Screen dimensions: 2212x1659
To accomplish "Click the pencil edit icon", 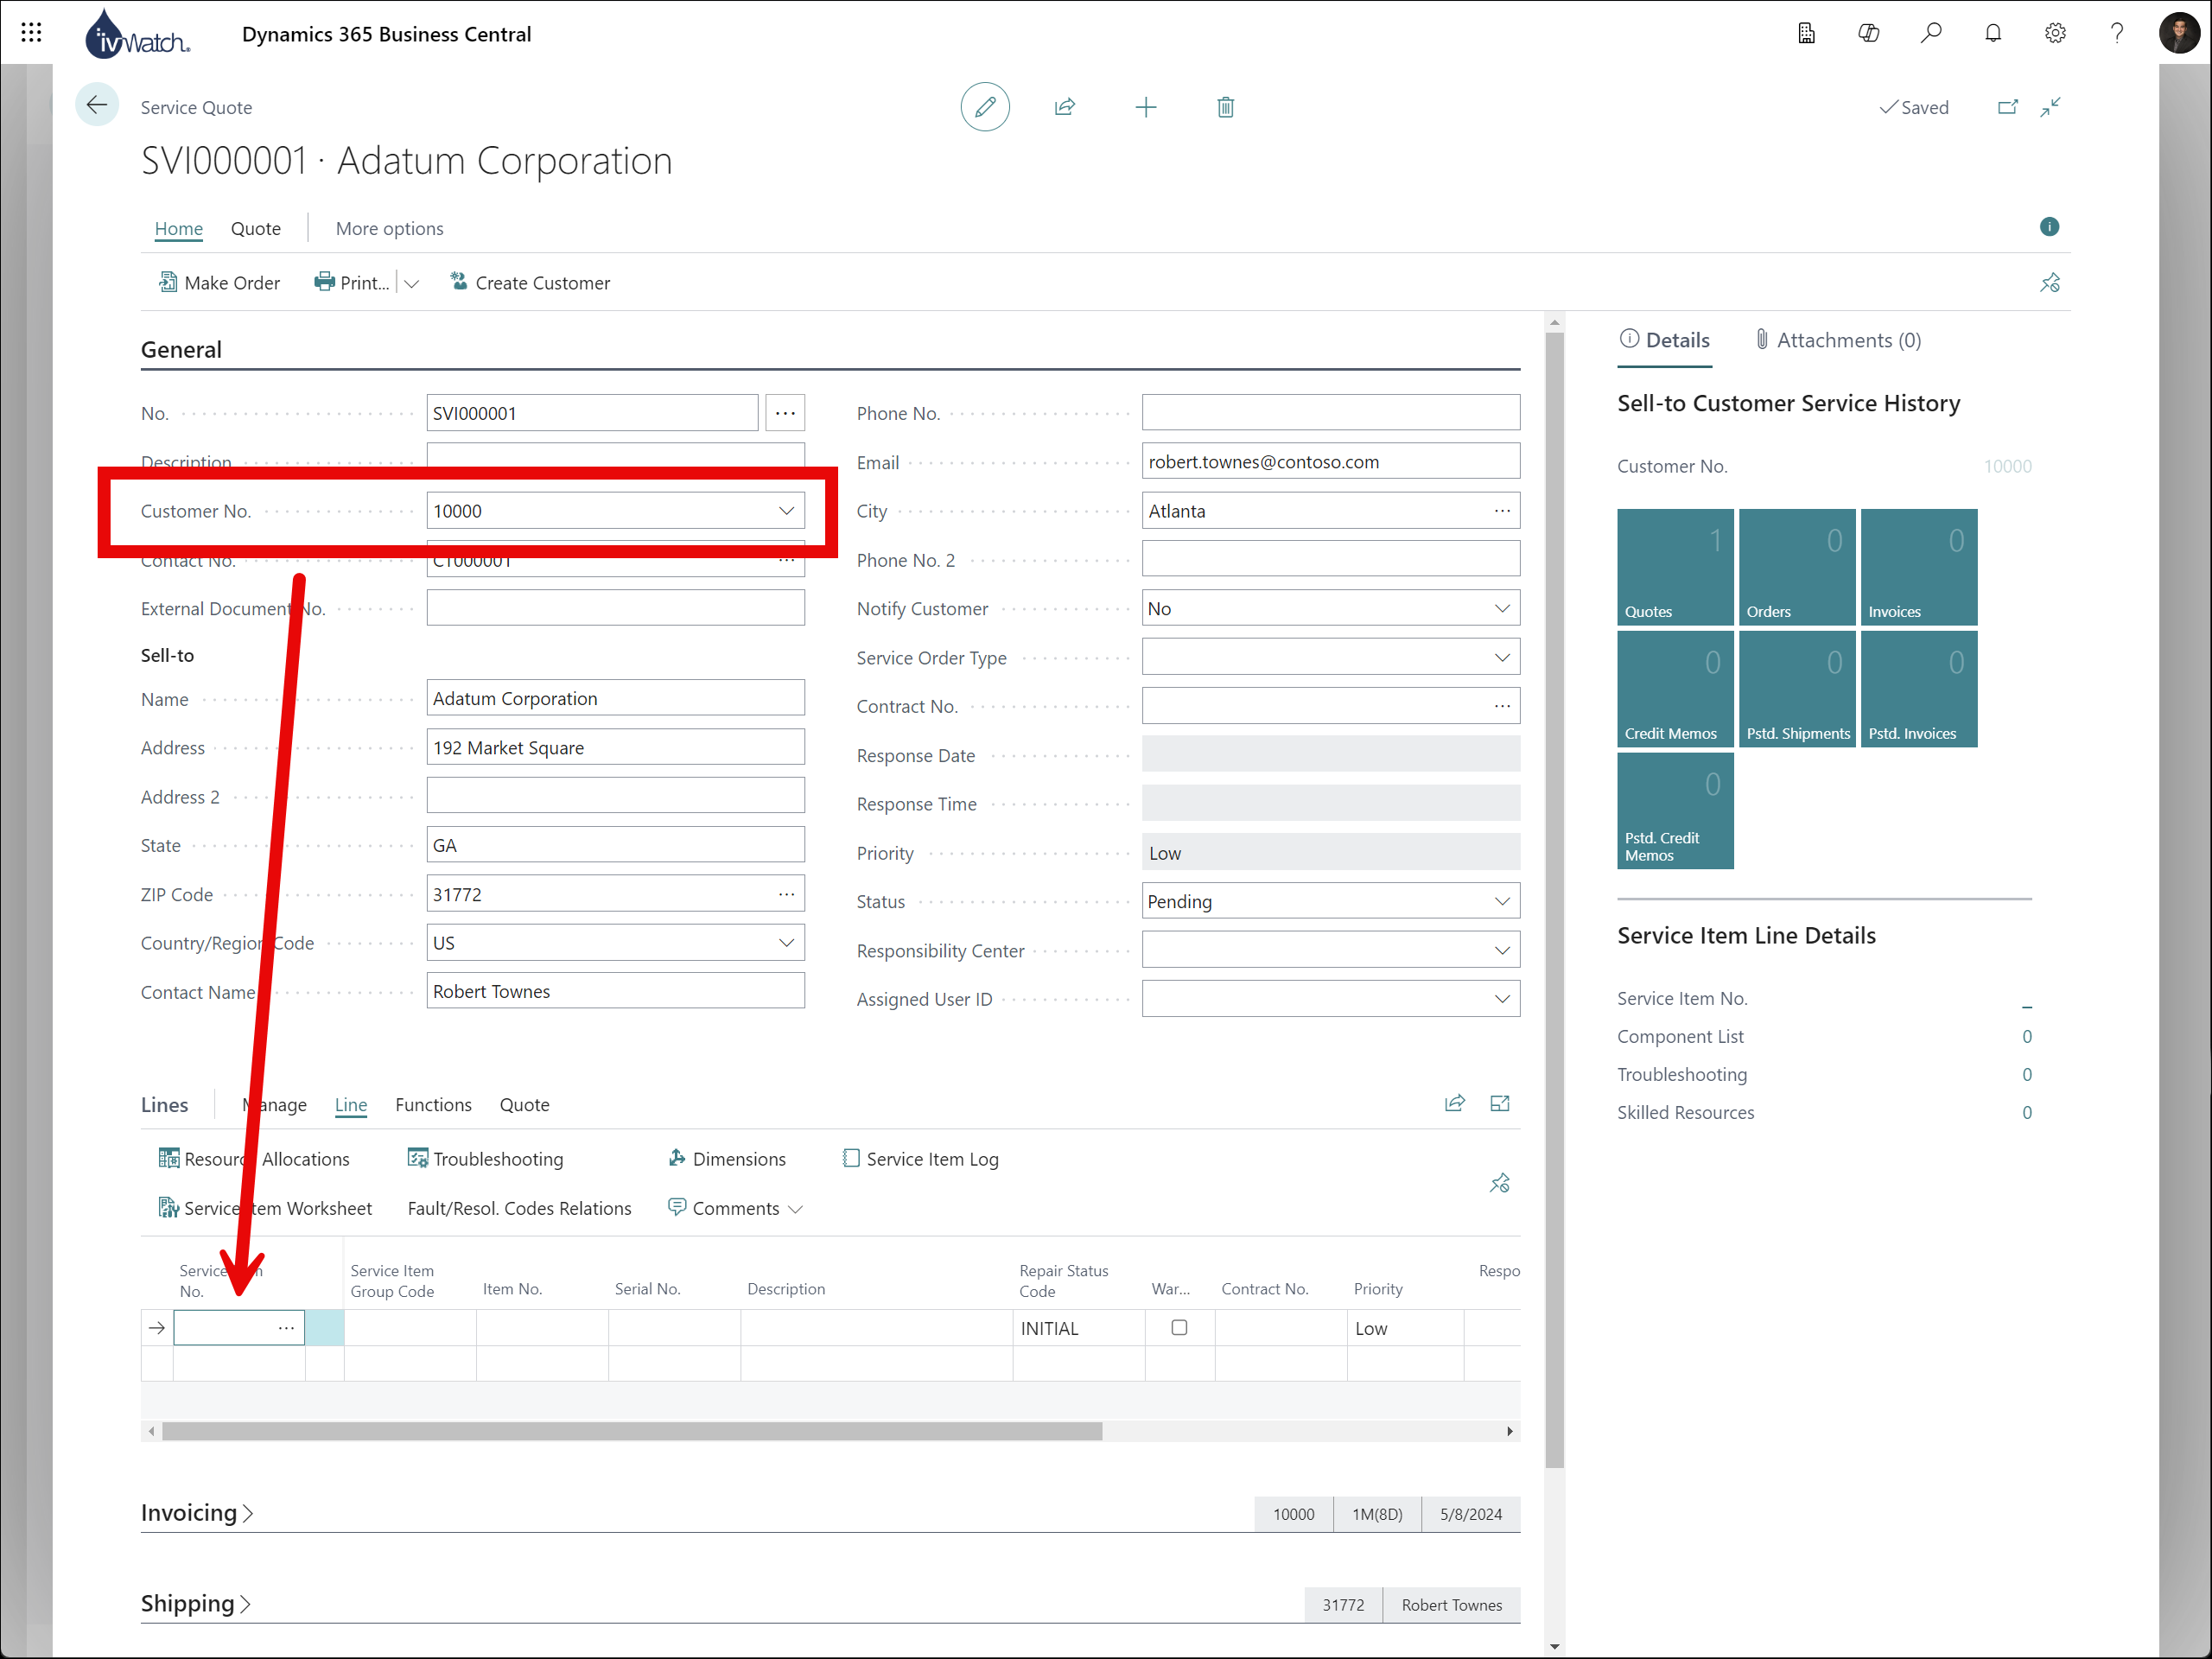I will click(x=984, y=107).
